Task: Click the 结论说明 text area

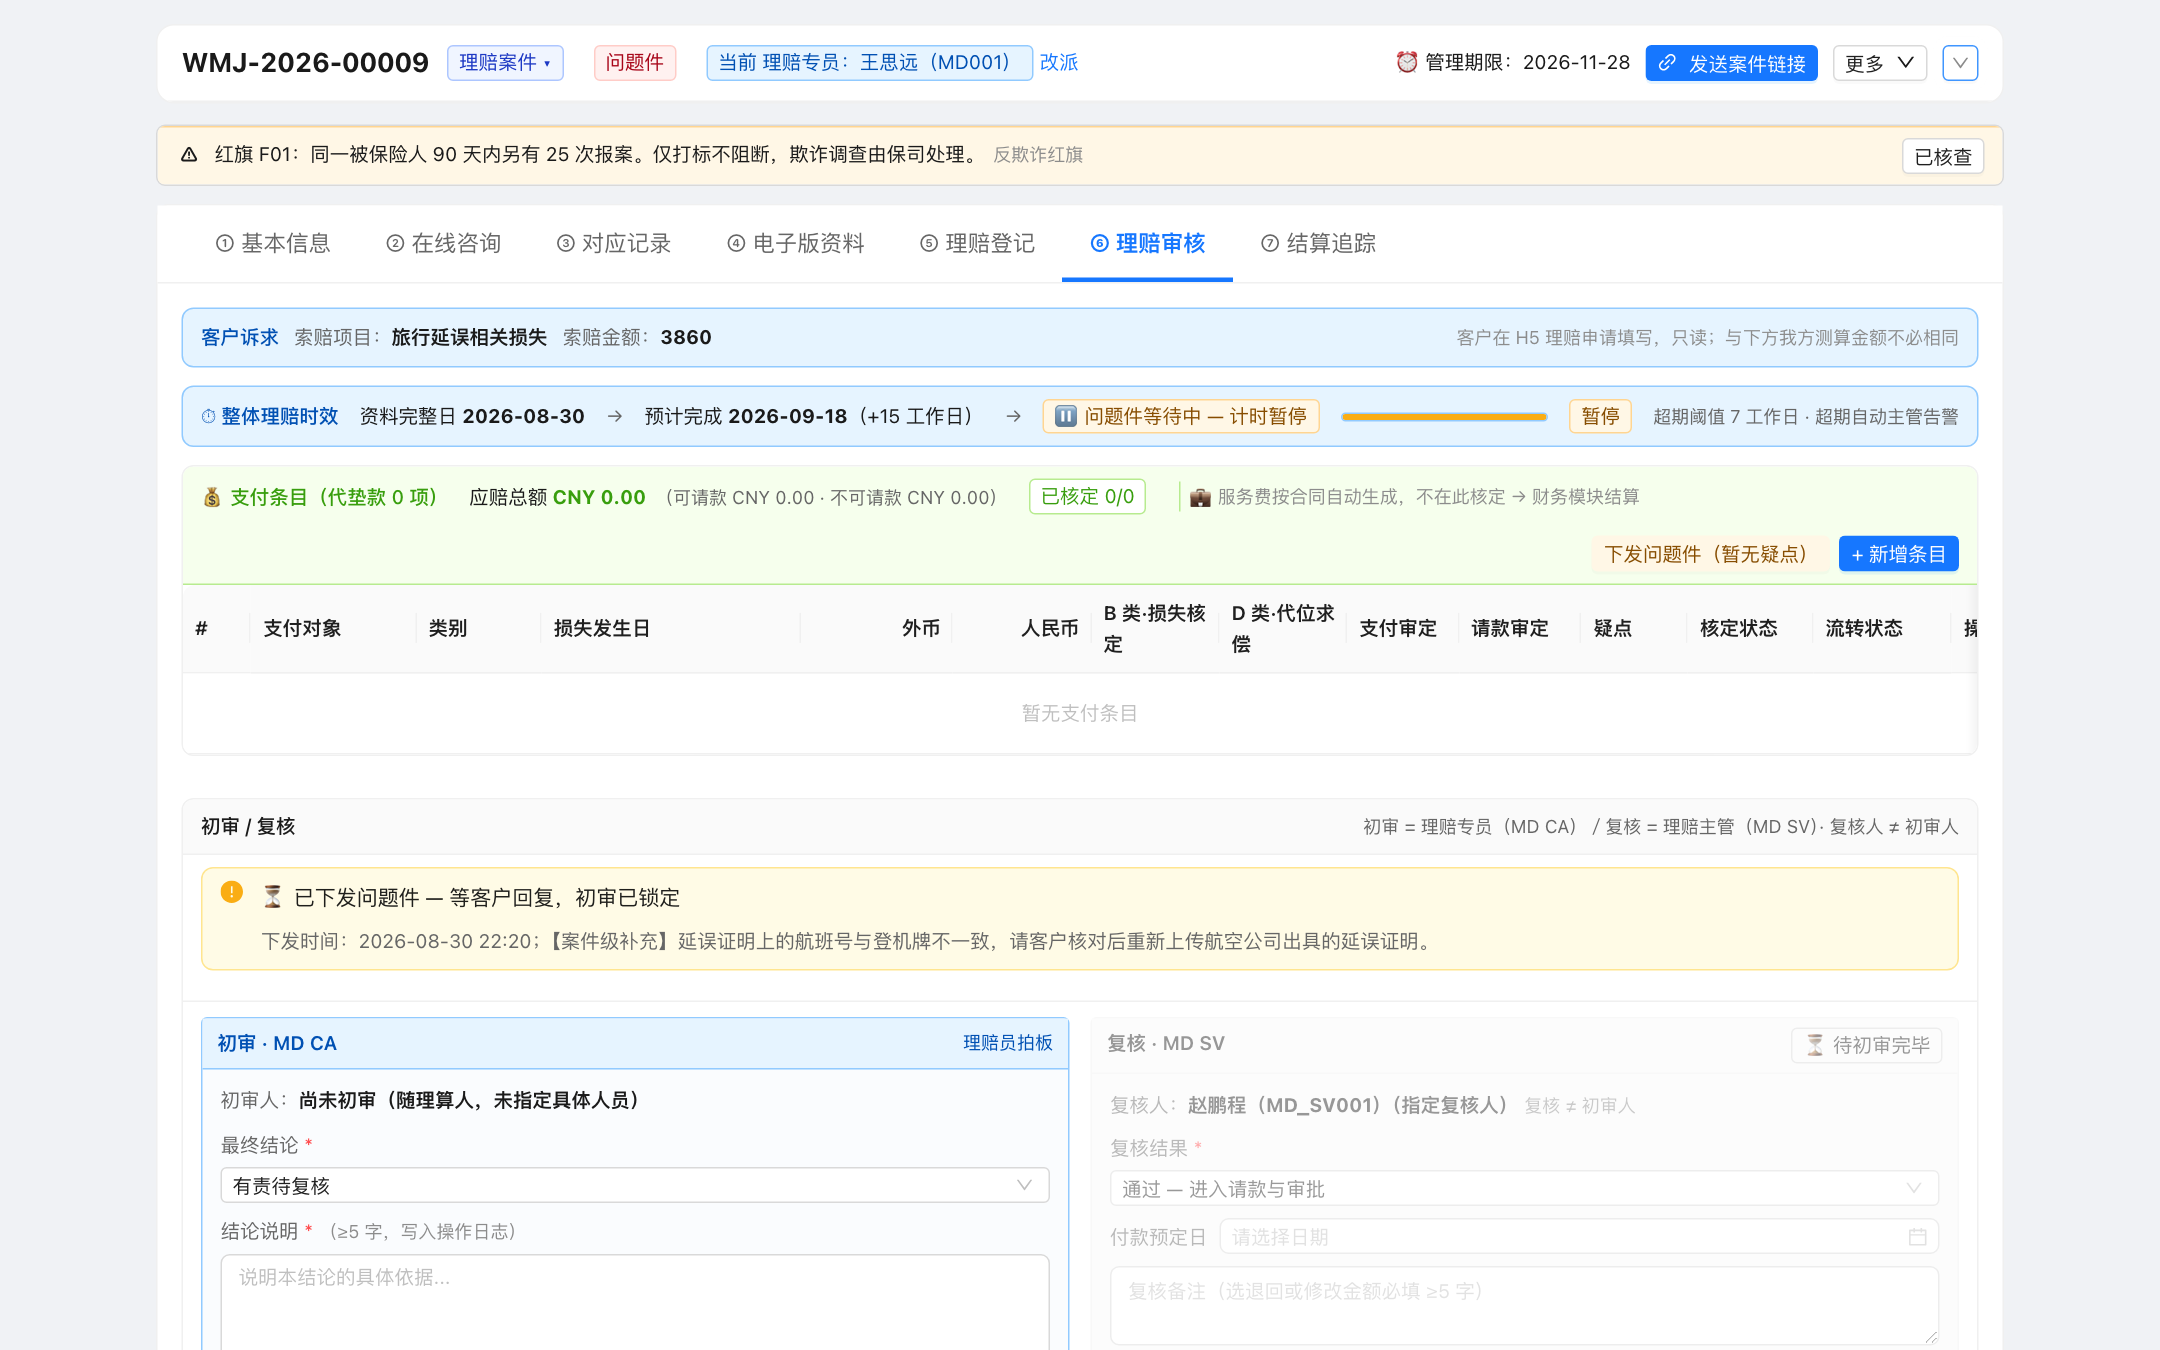Action: pyautogui.click(x=635, y=1304)
